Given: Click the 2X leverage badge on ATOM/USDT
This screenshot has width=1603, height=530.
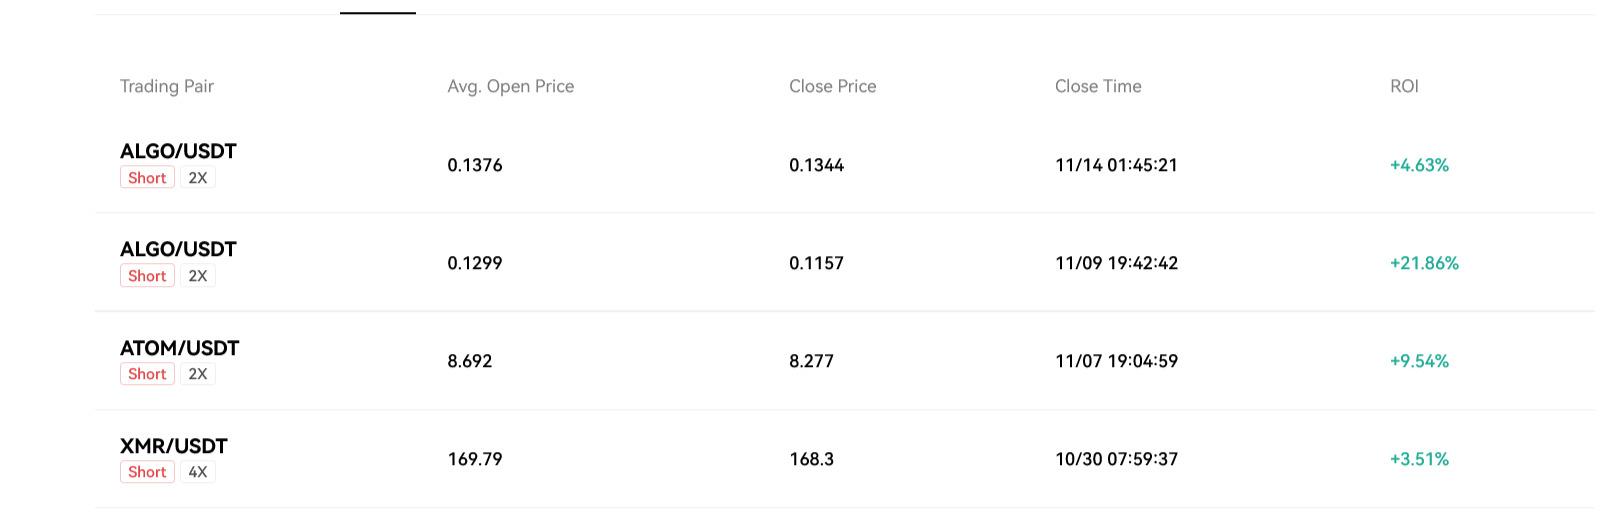Looking at the screenshot, I should pos(198,374).
